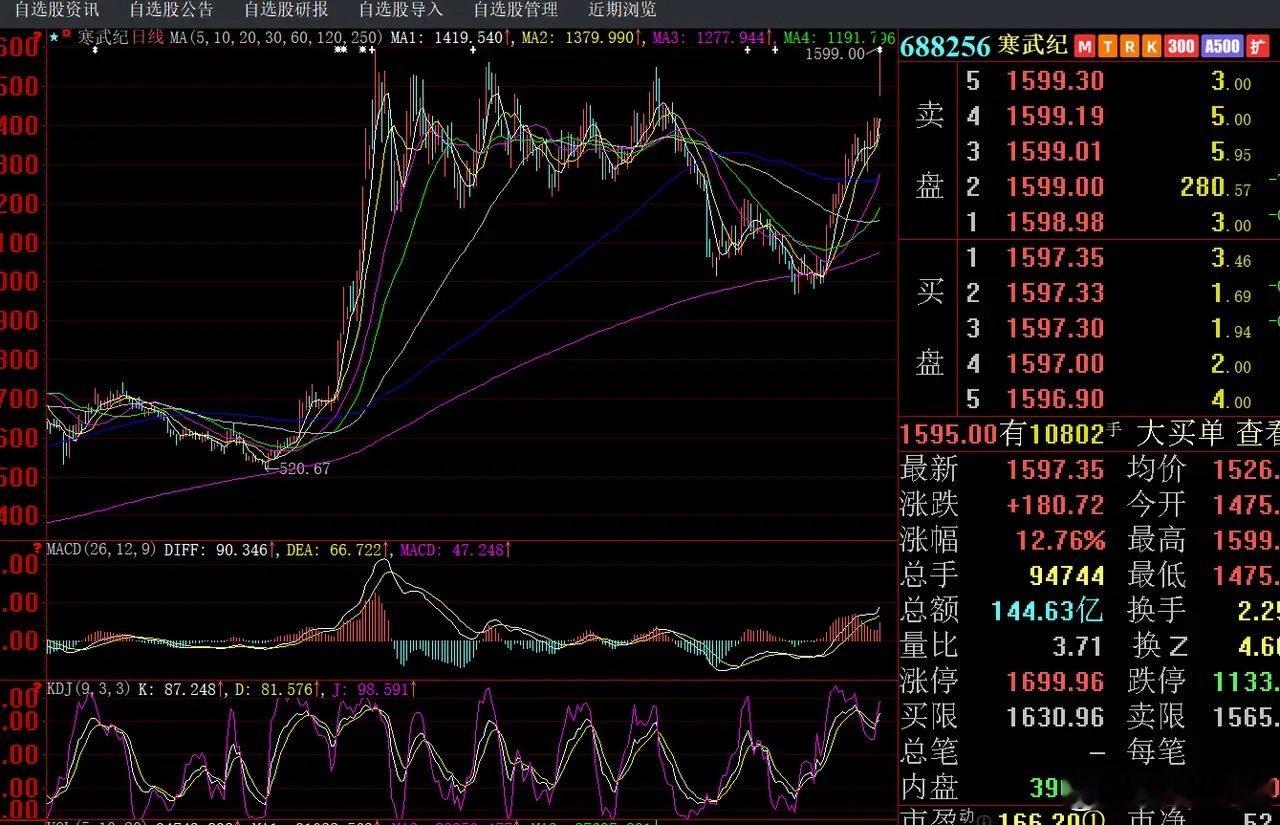Screen dimensions: 1280x825
Task: Click the 总手 value 94744
Action: [1066, 575]
